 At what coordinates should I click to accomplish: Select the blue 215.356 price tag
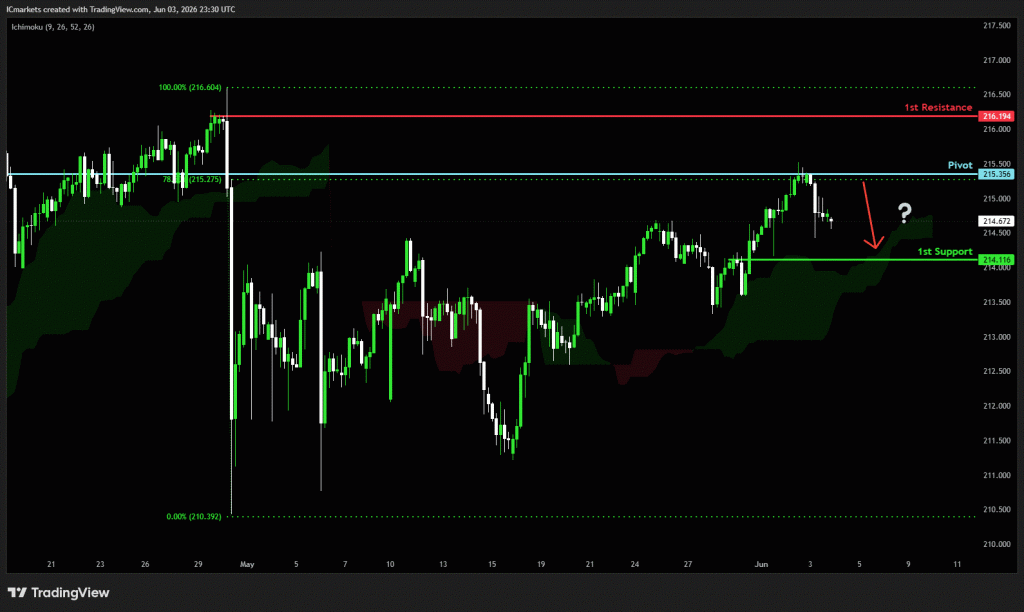(996, 174)
